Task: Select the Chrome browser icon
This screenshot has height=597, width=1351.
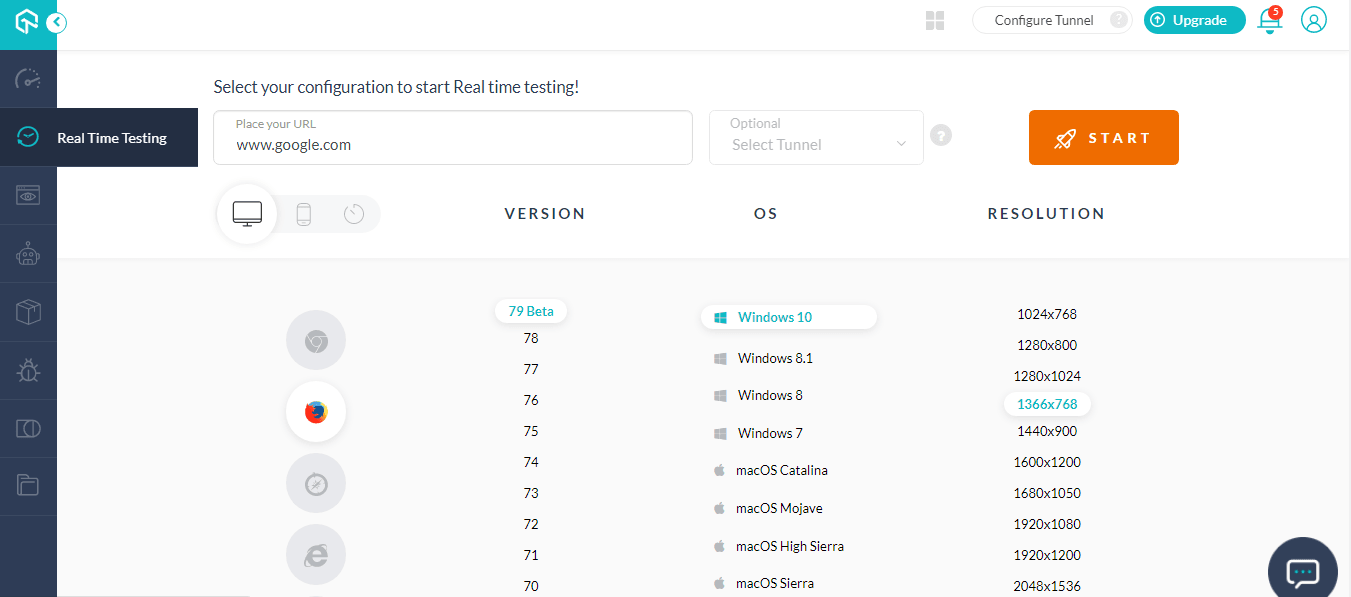Action: point(315,339)
